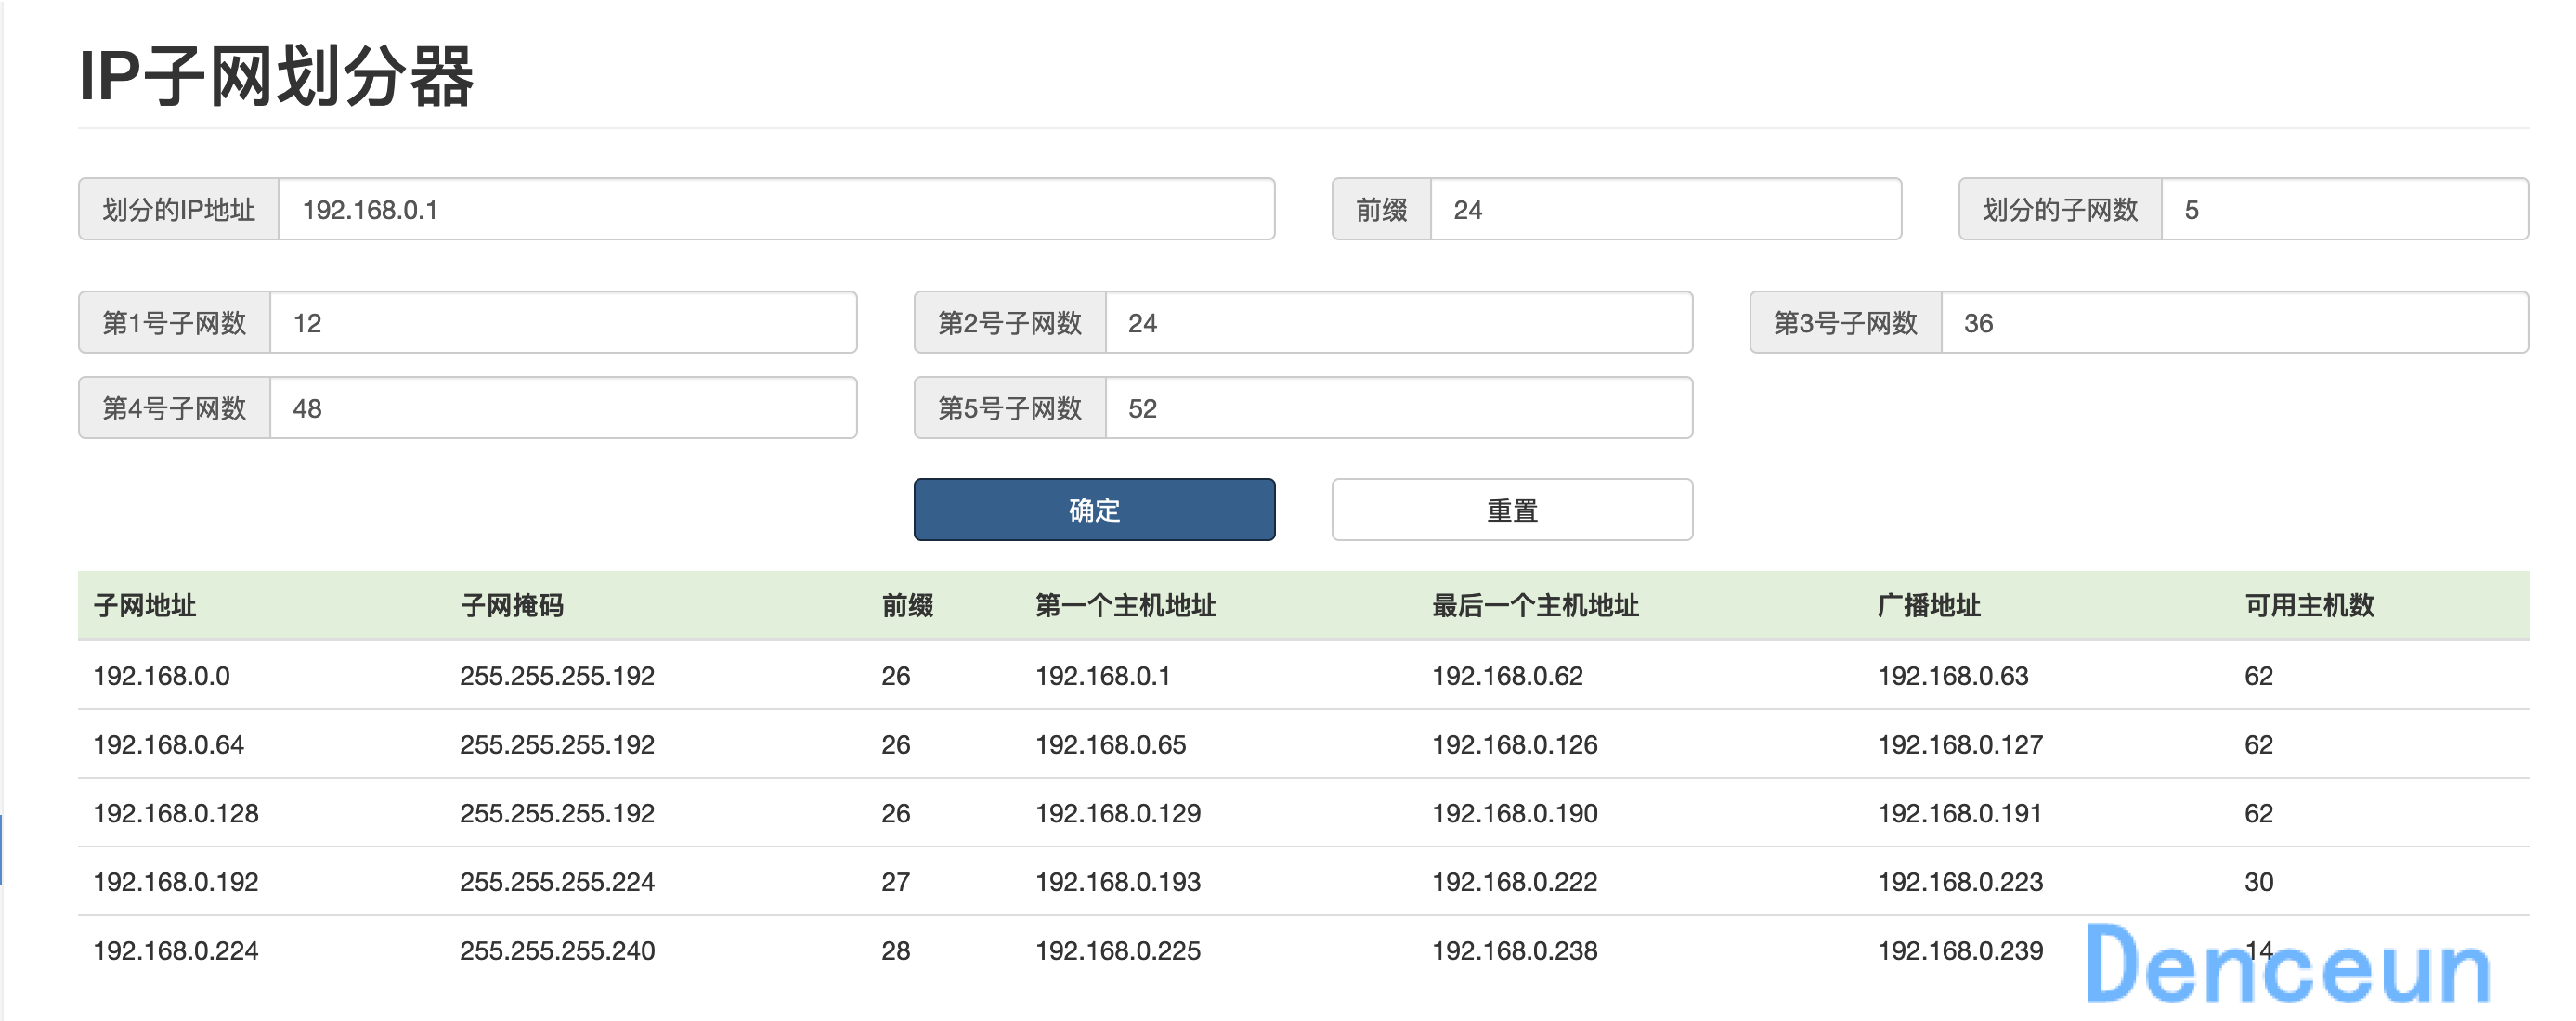Click the 可用主机数 column header
2576x1021 pixels.
(x=2309, y=605)
